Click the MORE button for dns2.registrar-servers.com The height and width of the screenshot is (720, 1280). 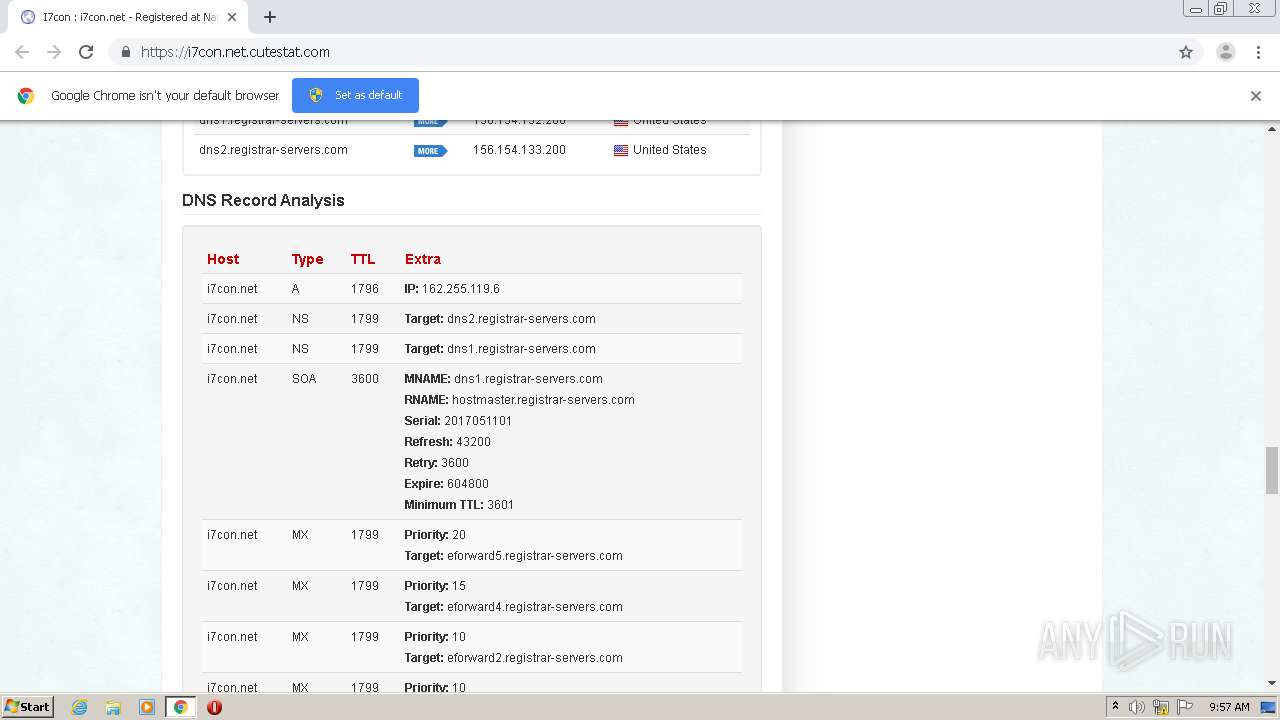tap(430, 151)
